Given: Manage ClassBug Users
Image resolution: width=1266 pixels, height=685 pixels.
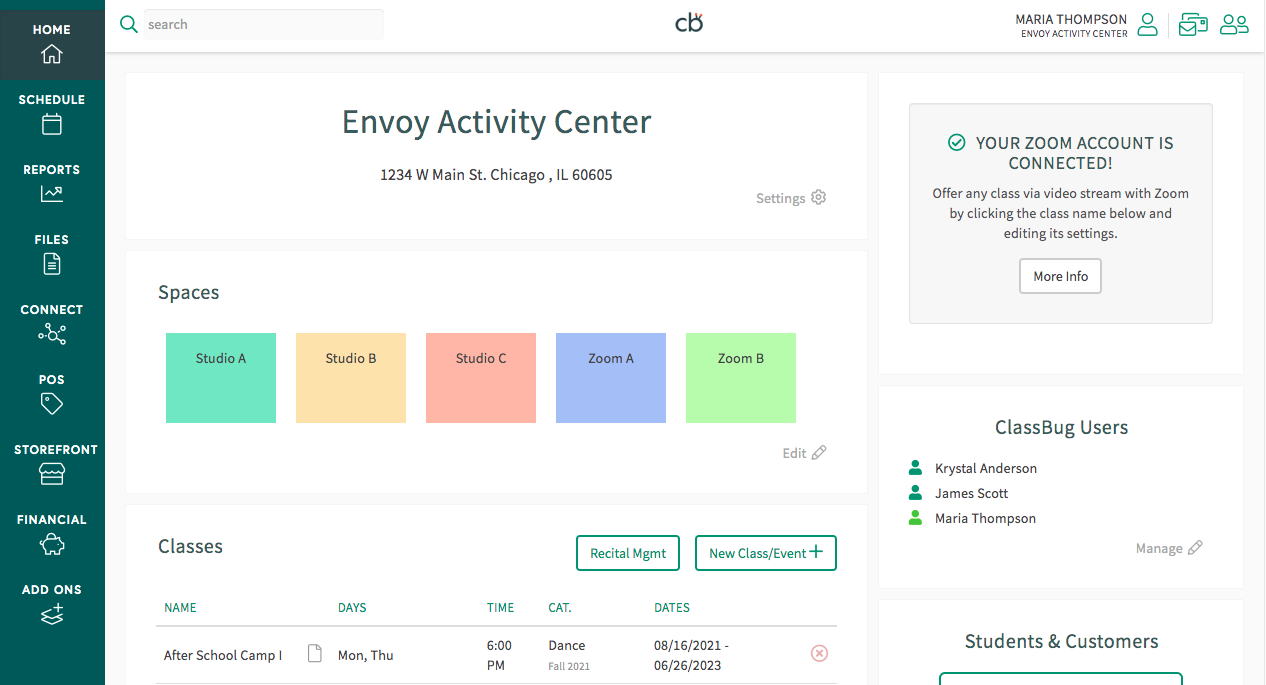Looking at the screenshot, I should (x=1169, y=548).
